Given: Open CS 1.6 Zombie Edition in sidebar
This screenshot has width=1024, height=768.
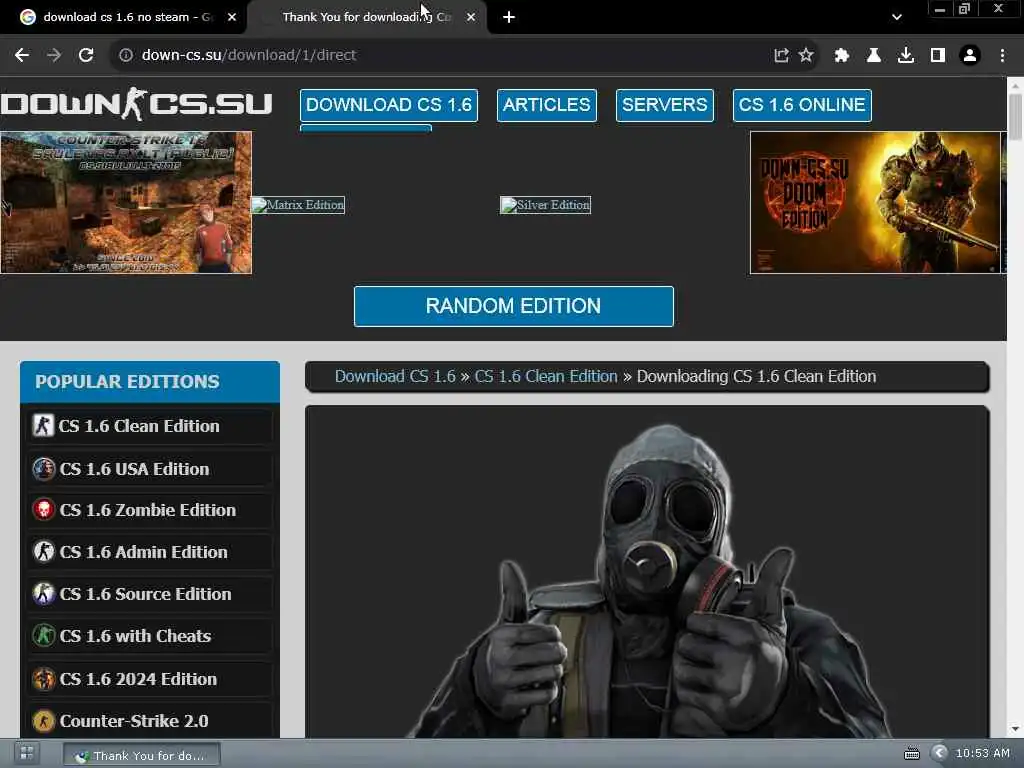Looking at the screenshot, I should 150,510.
